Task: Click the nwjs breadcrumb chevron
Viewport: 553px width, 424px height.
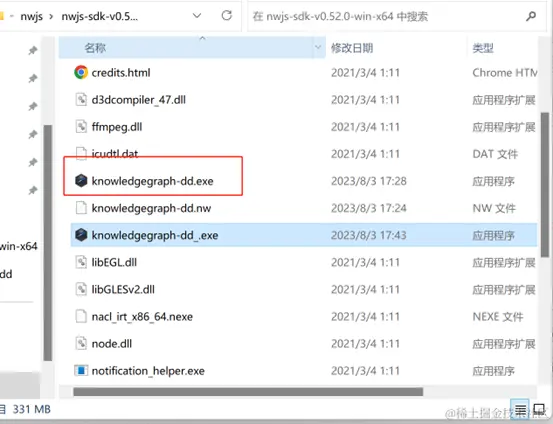Action: [x=51, y=17]
